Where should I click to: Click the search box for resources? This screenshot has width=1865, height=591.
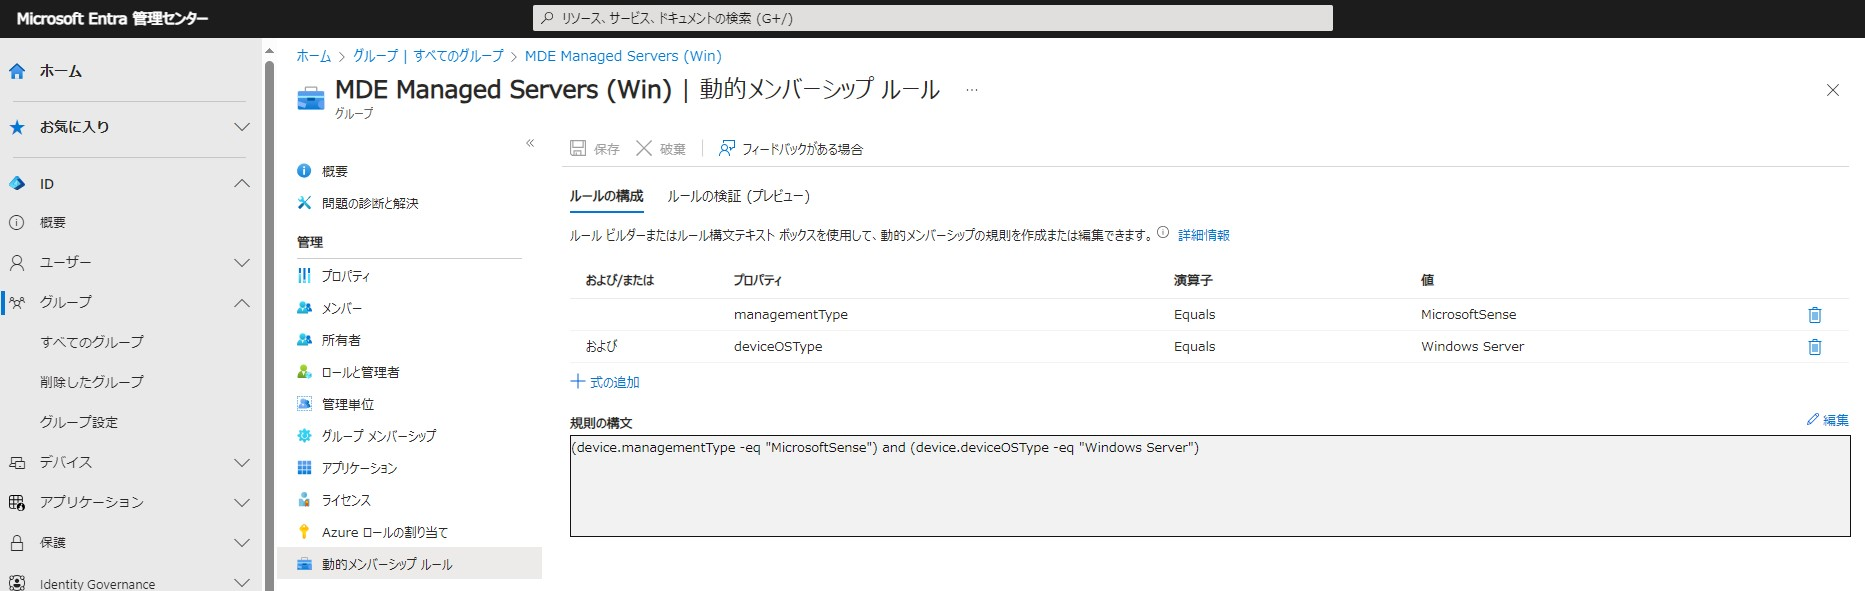[x=932, y=18]
